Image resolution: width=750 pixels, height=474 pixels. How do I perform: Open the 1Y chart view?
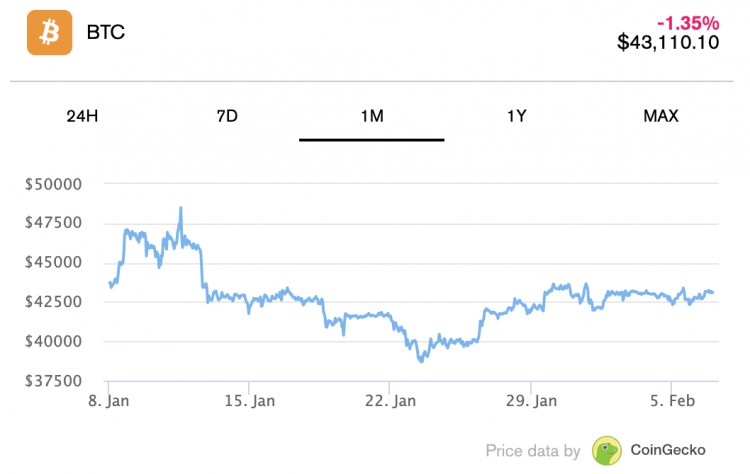coord(517,116)
